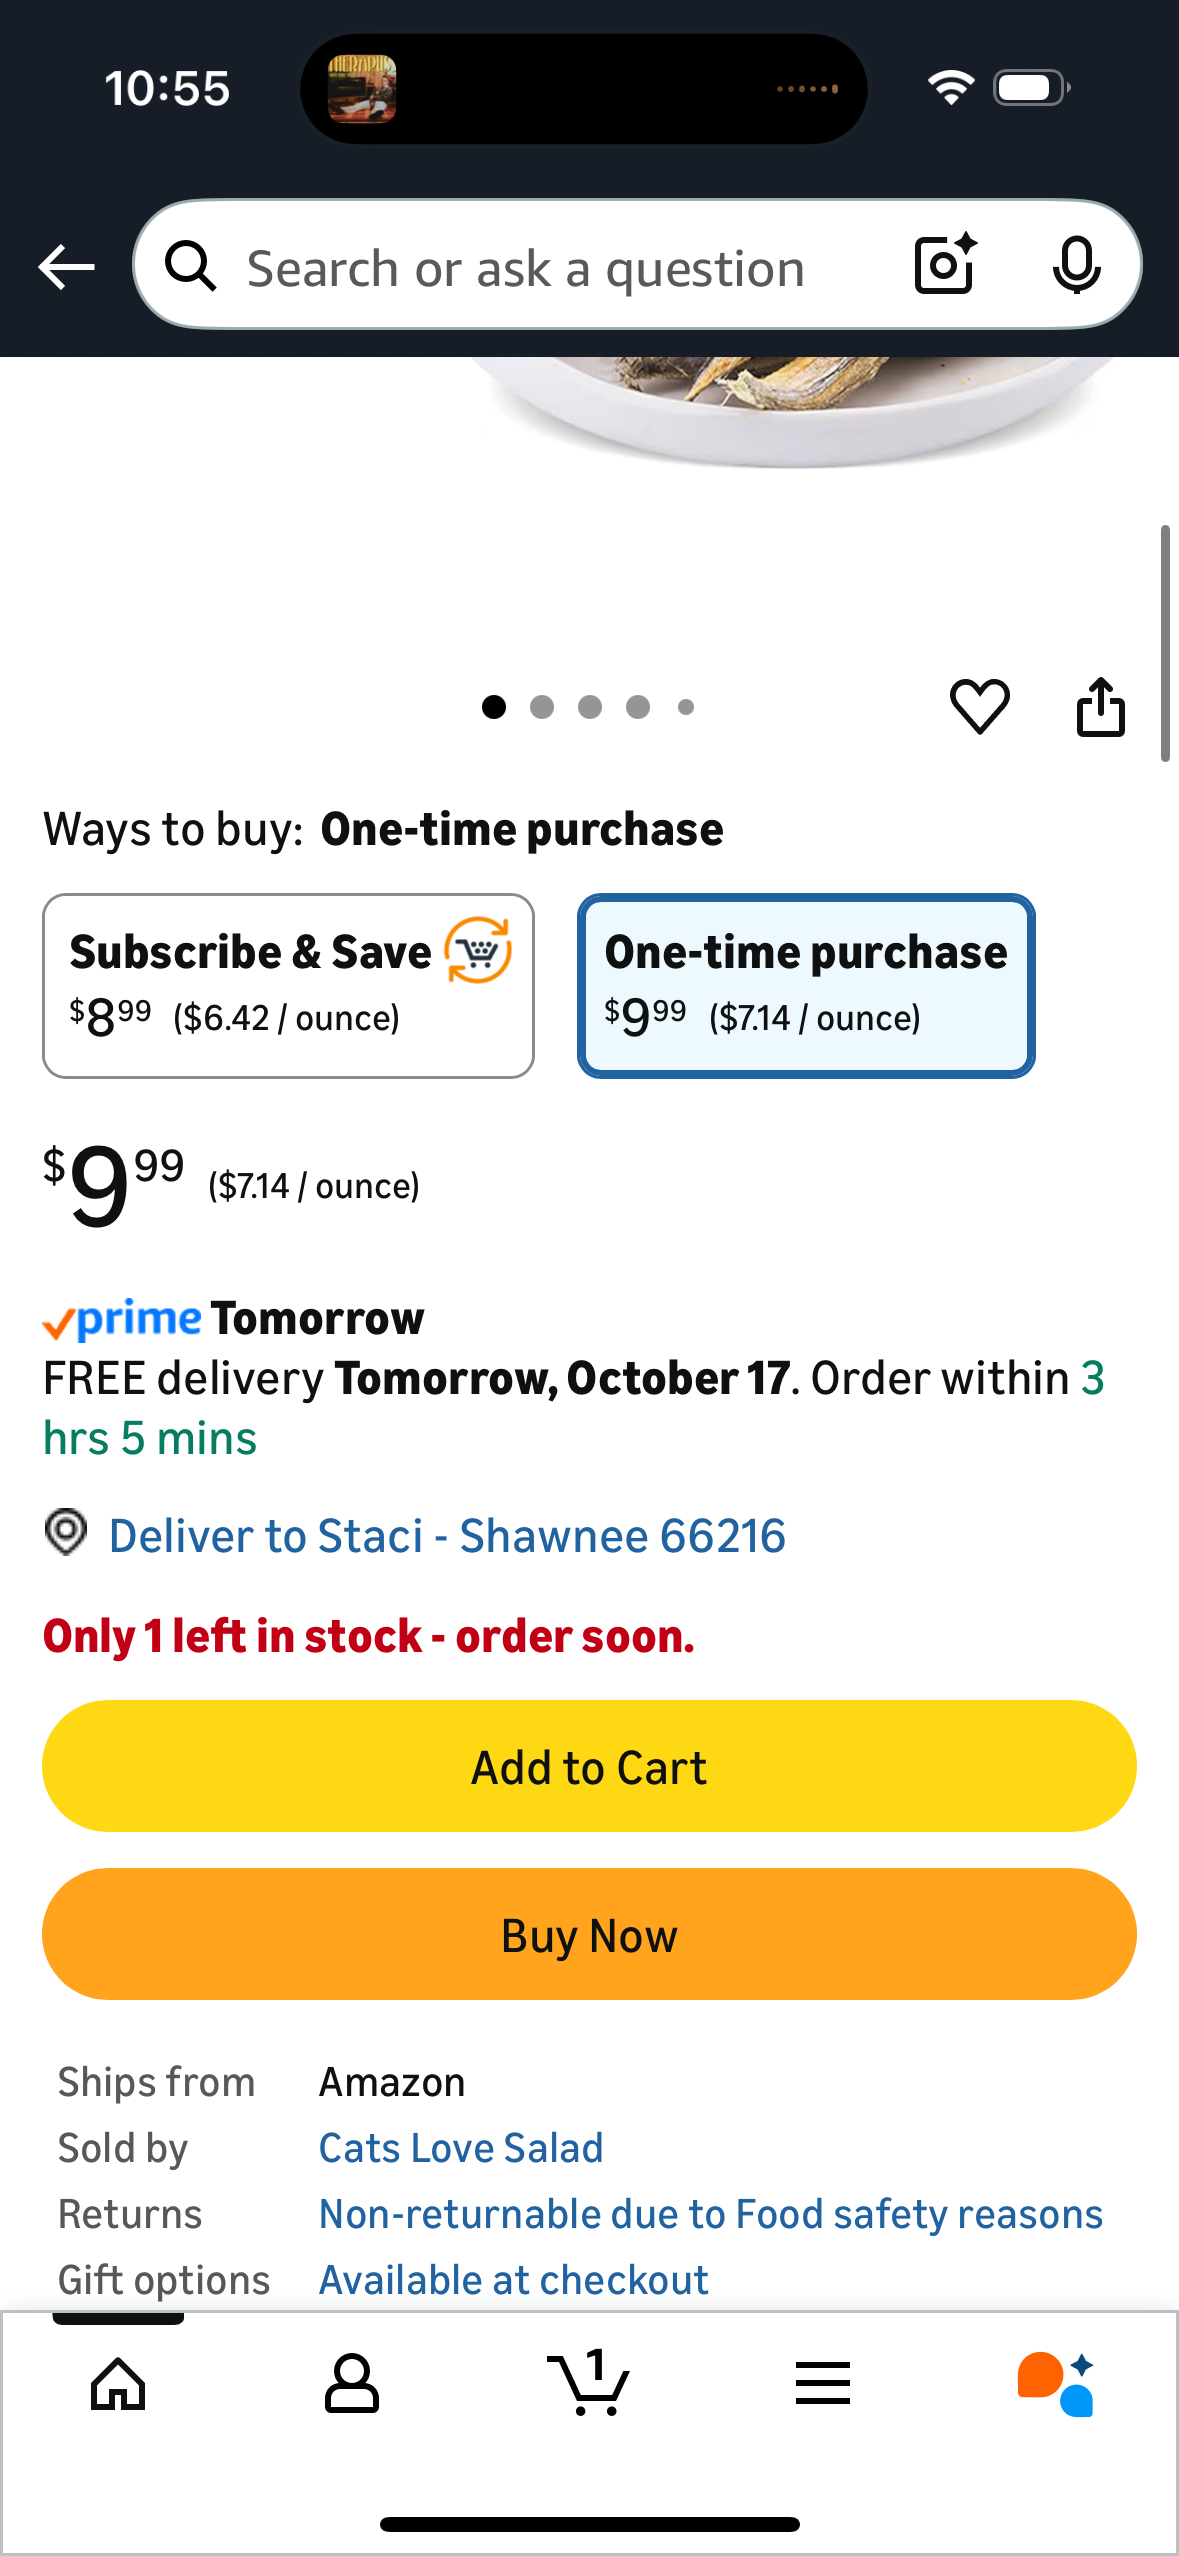Open Cats Love Salad seller link
Viewport: 1179px width, 2556px height.
[x=460, y=2148]
